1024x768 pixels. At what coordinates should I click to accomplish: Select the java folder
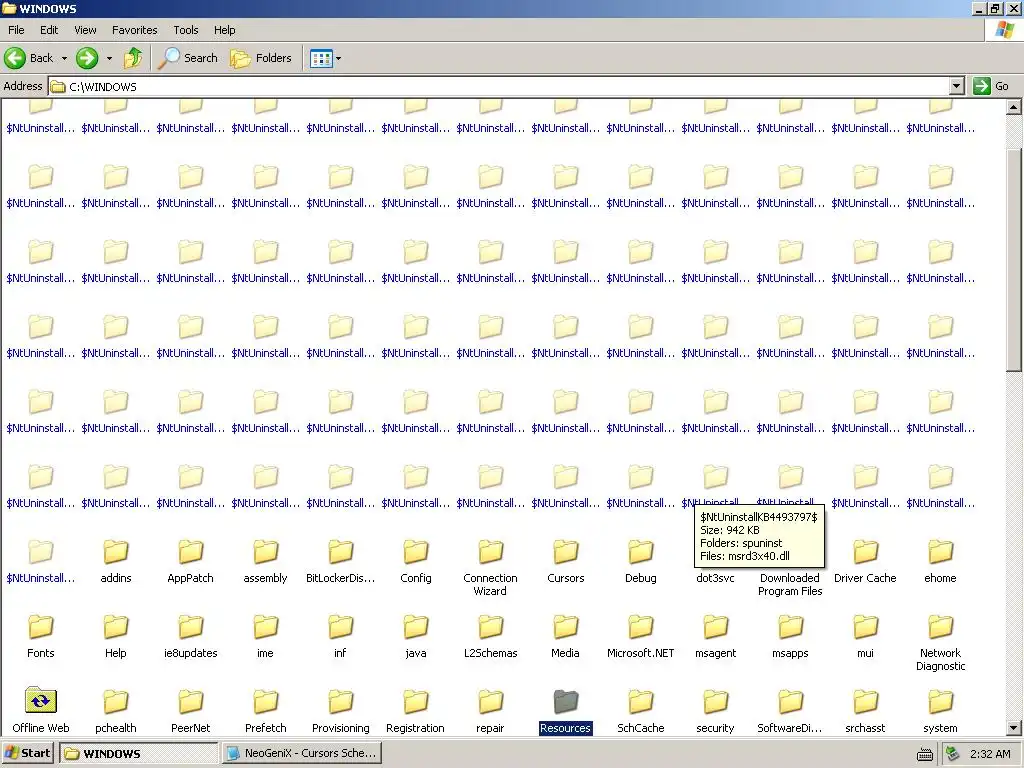coord(415,637)
